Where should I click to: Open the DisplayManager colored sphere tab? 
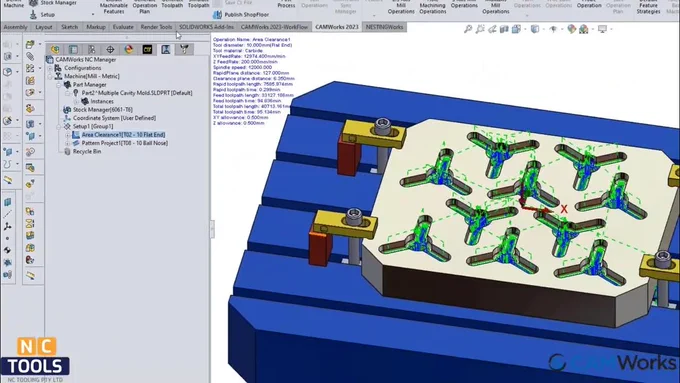click(129, 49)
